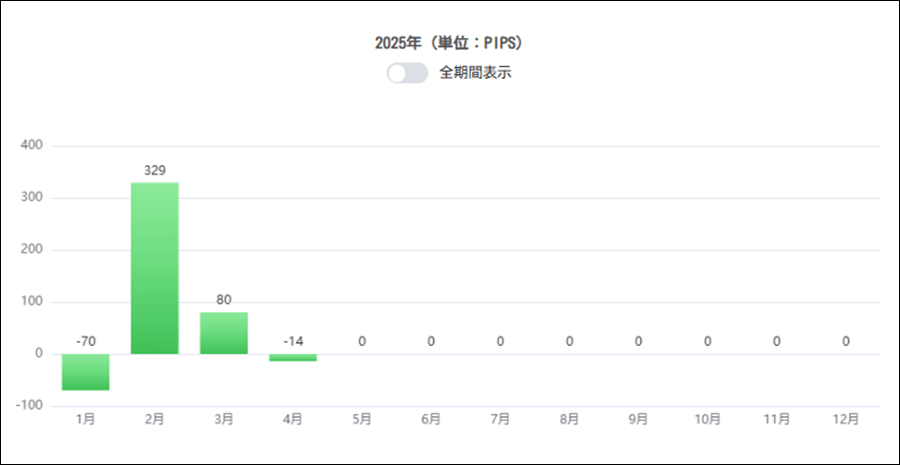Click the -70 data label

click(86, 342)
